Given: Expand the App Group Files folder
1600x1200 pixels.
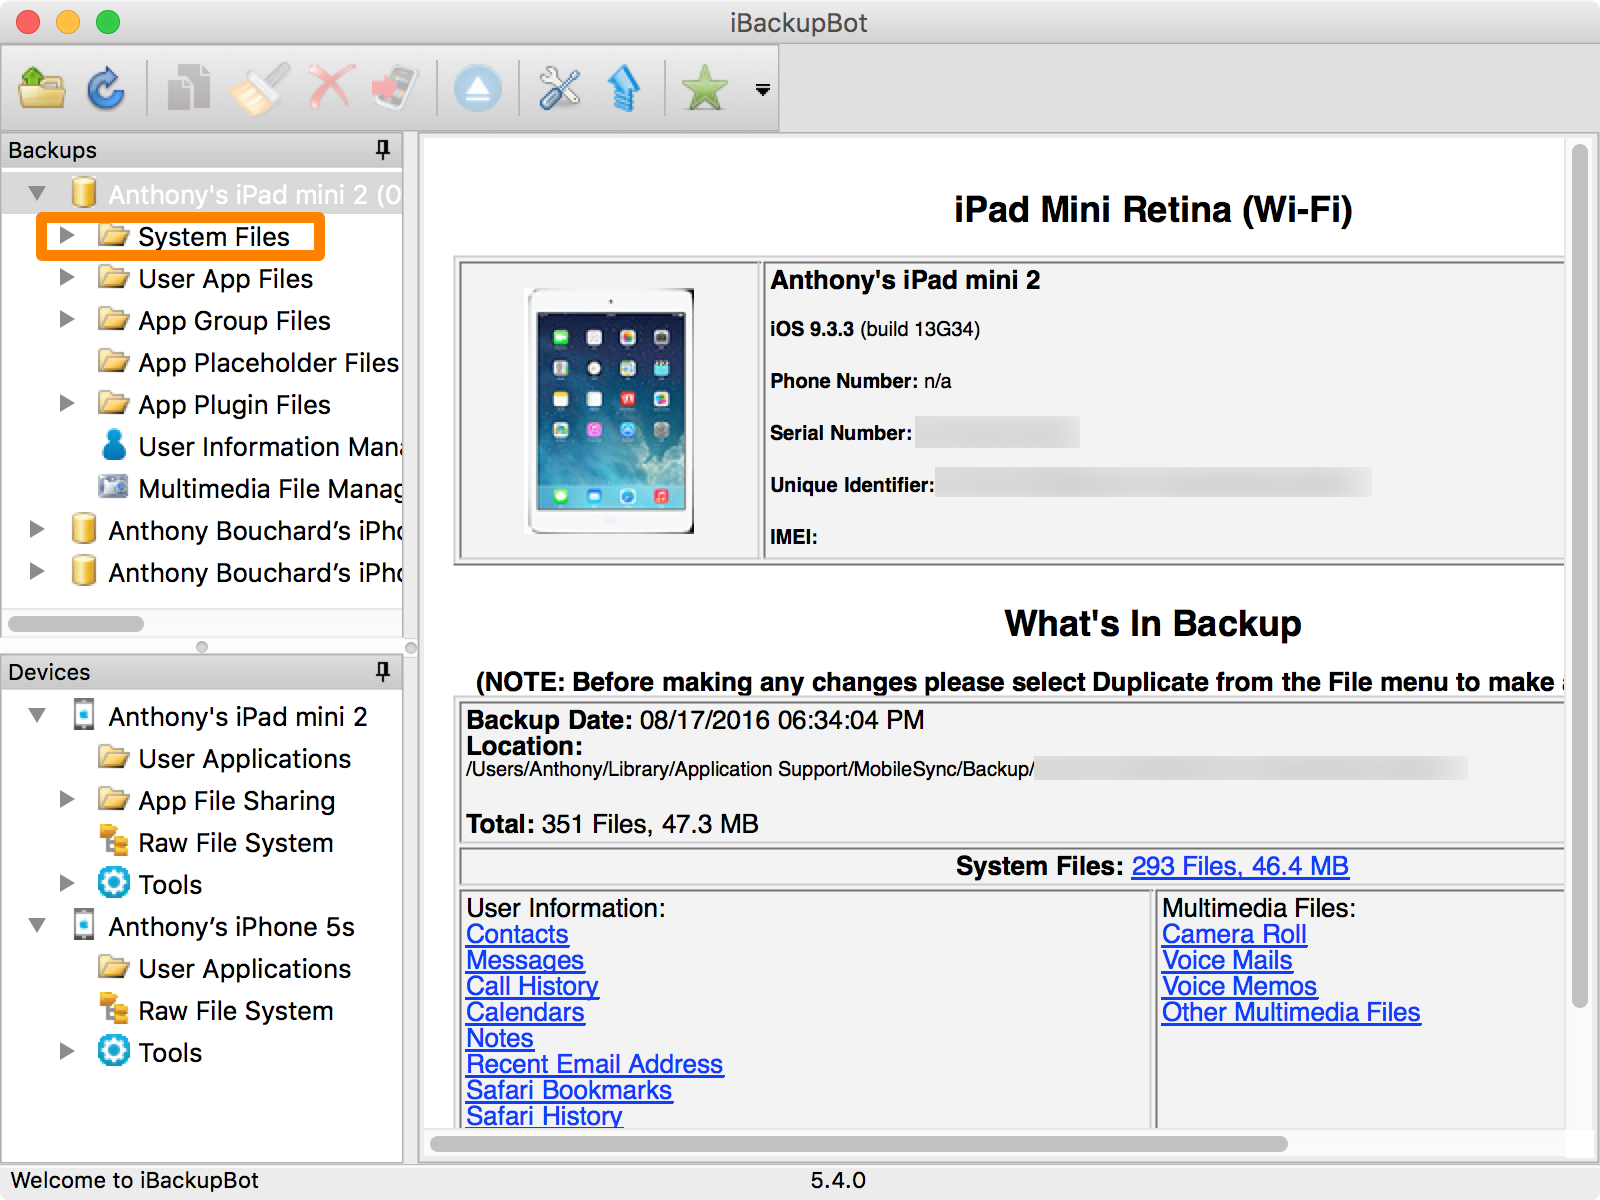Looking at the screenshot, I should pos(67,320).
